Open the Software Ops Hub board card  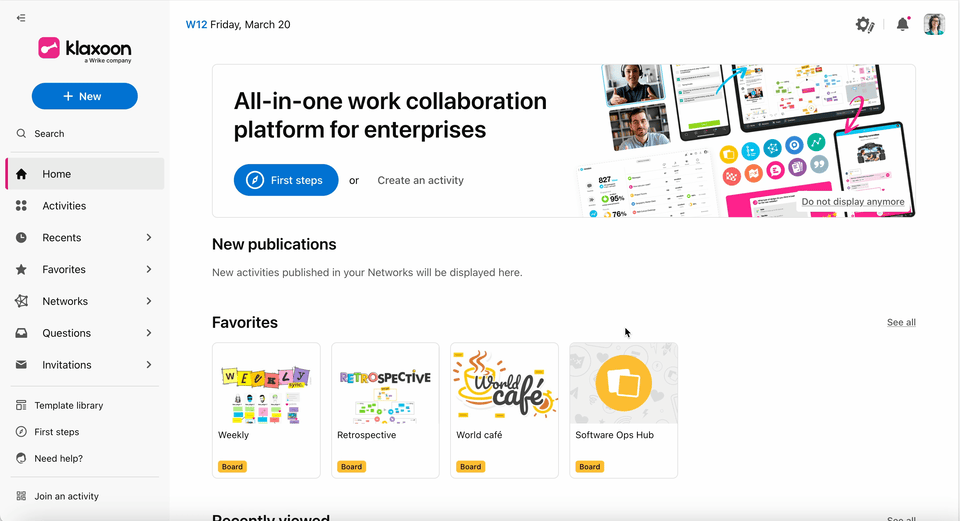(x=623, y=410)
